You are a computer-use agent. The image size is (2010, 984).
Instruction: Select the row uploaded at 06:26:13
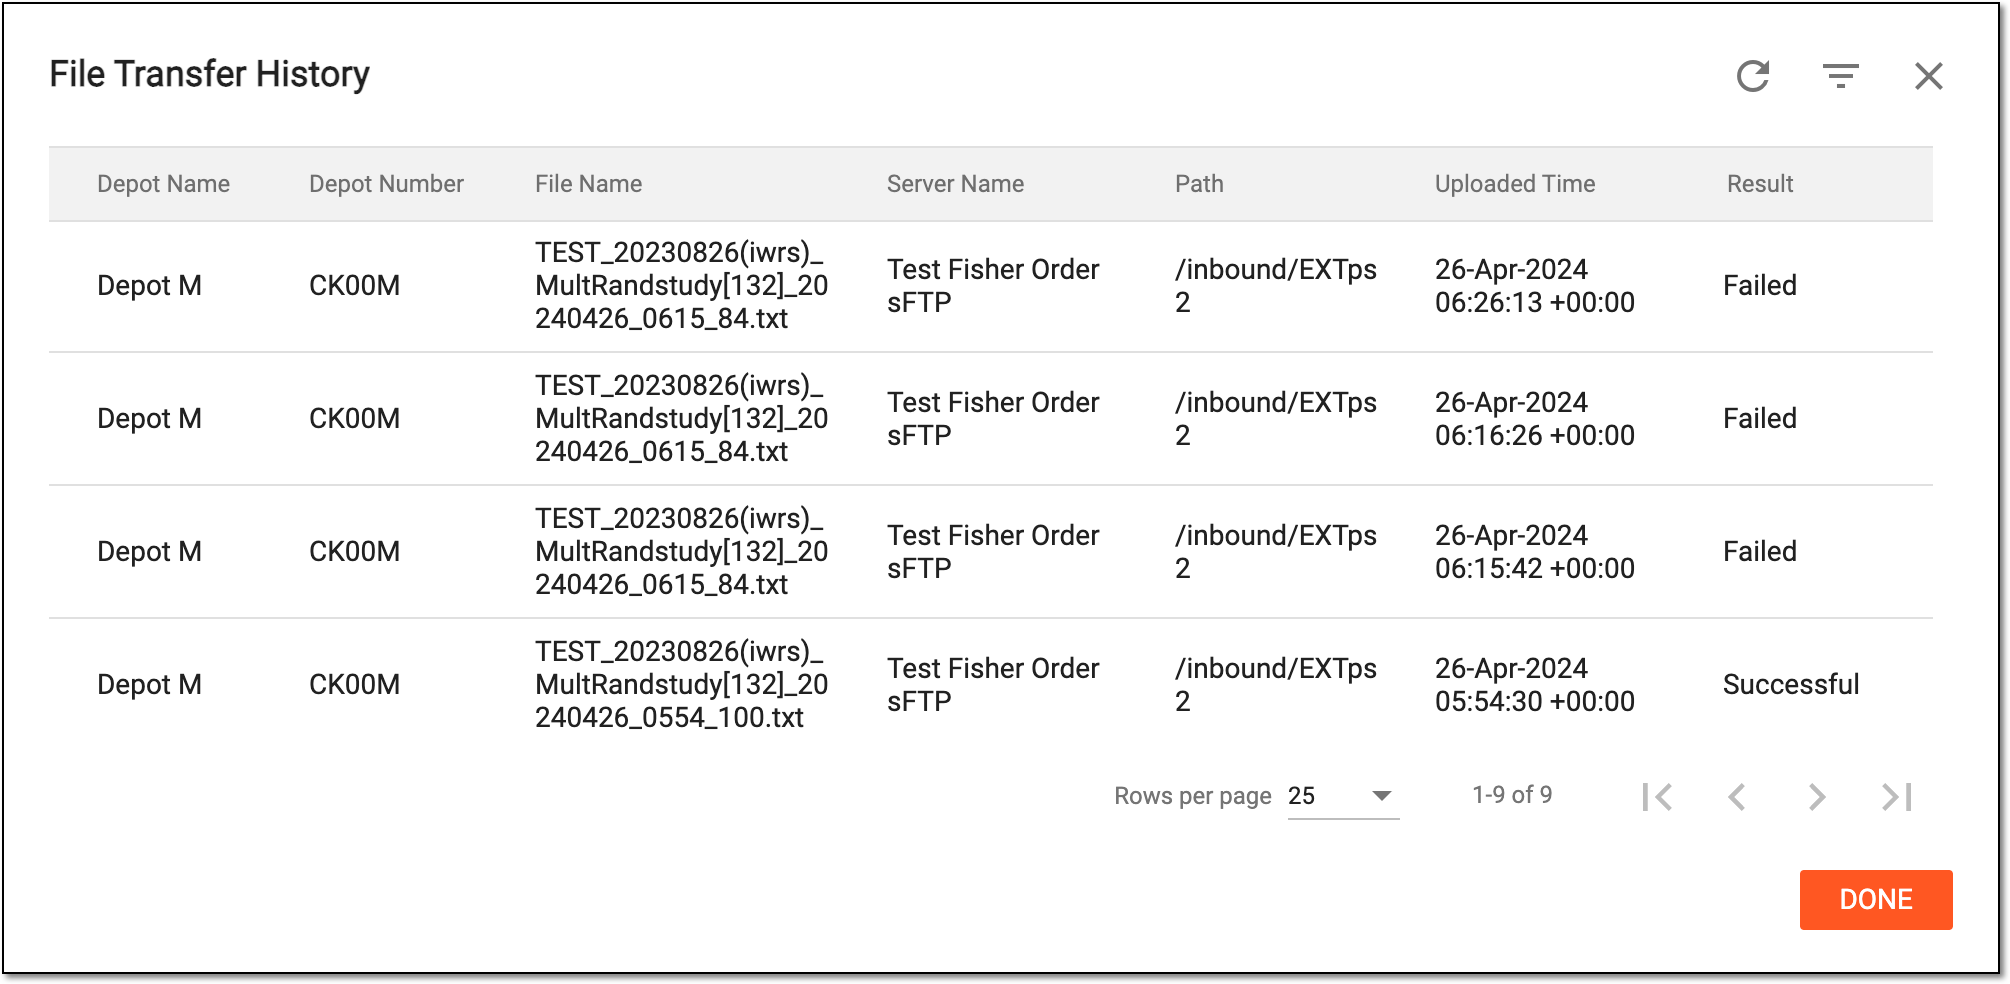pyautogui.click(x=991, y=286)
